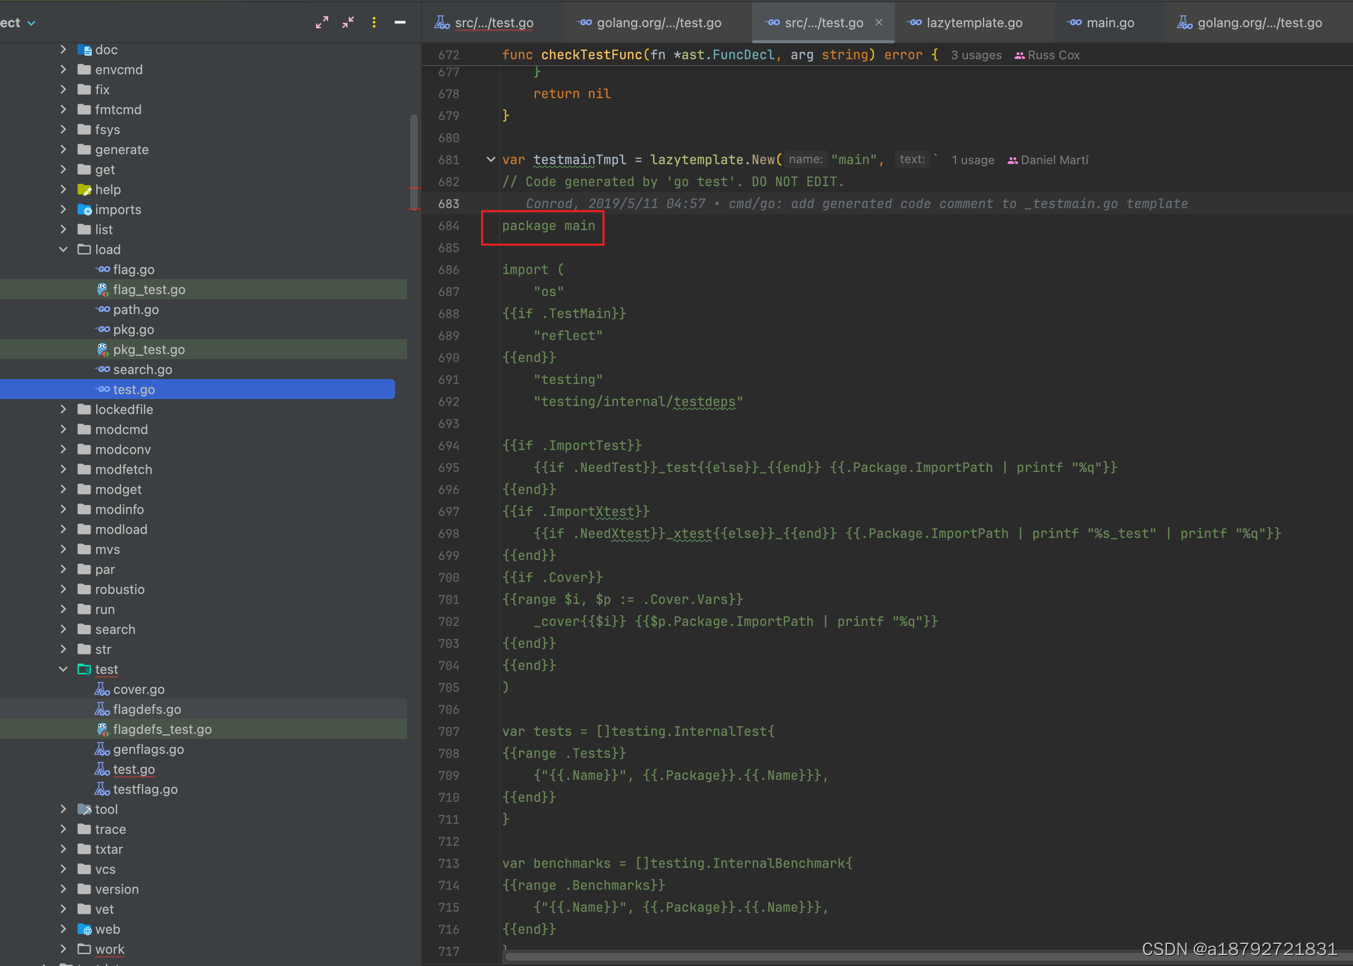Show the 3 usages of checkTestFunc

click(x=975, y=55)
